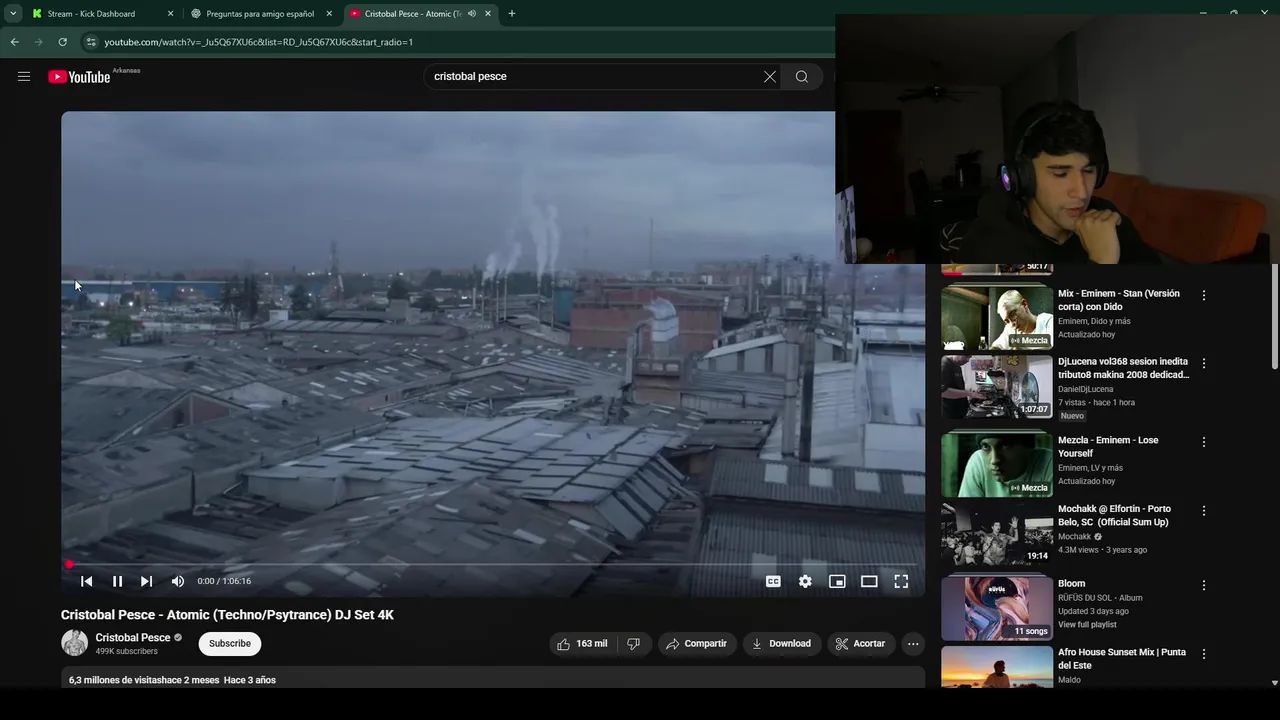Switch to Preguntas para amigo español tab
The image size is (1280, 720).
[260, 14]
